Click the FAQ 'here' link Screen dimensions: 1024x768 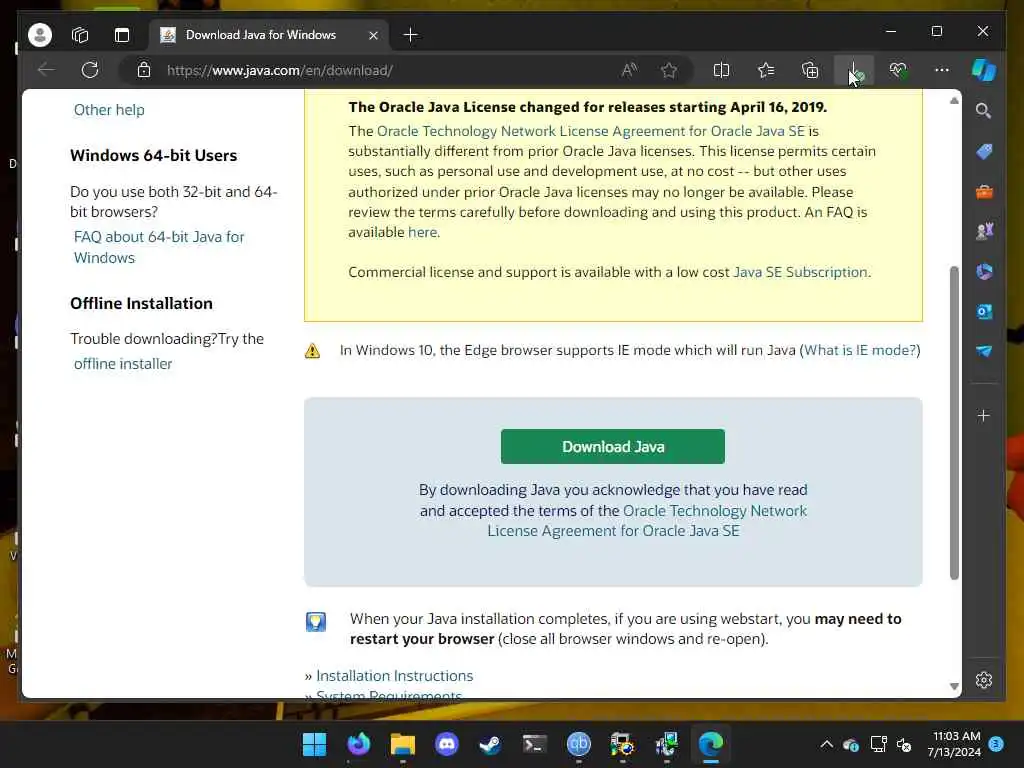(x=423, y=232)
